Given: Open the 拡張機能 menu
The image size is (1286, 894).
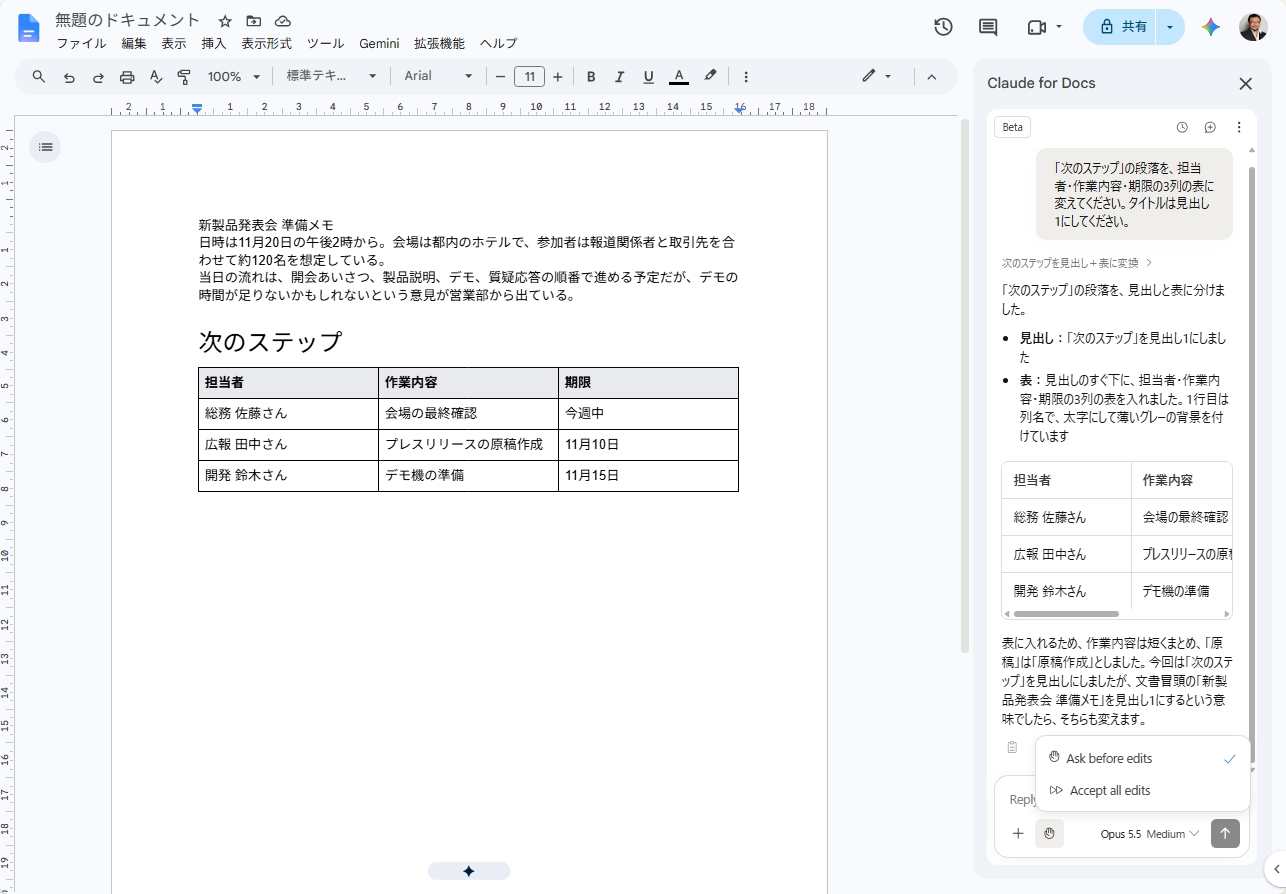Looking at the screenshot, I should click(x=439, y=44).
